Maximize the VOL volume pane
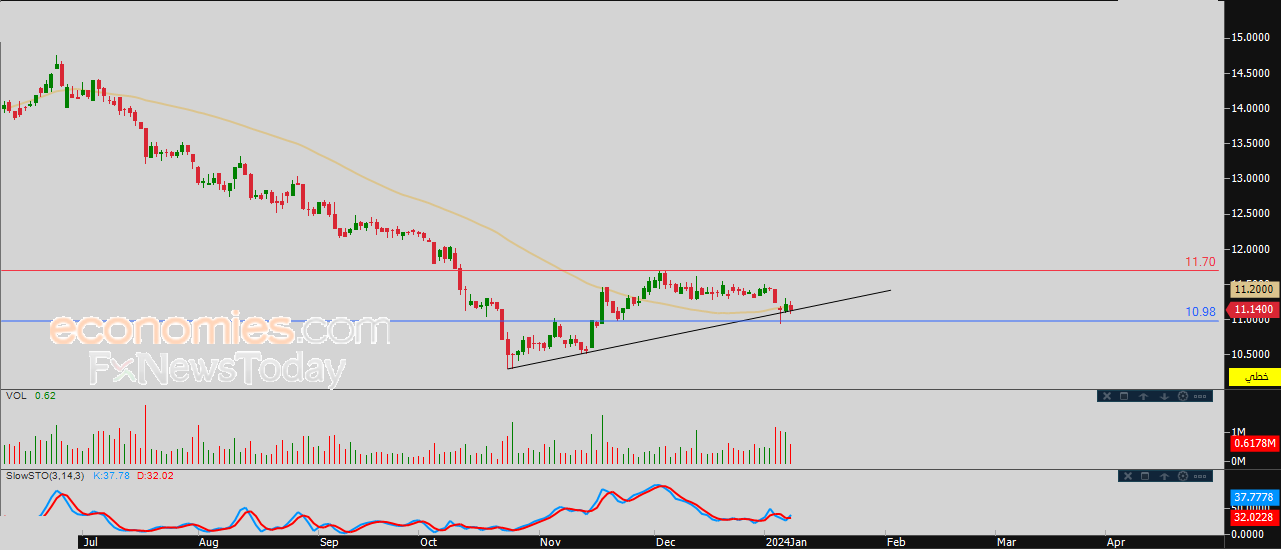The height and width of the screenshot is (550, 1281). tap(1124, 396)
